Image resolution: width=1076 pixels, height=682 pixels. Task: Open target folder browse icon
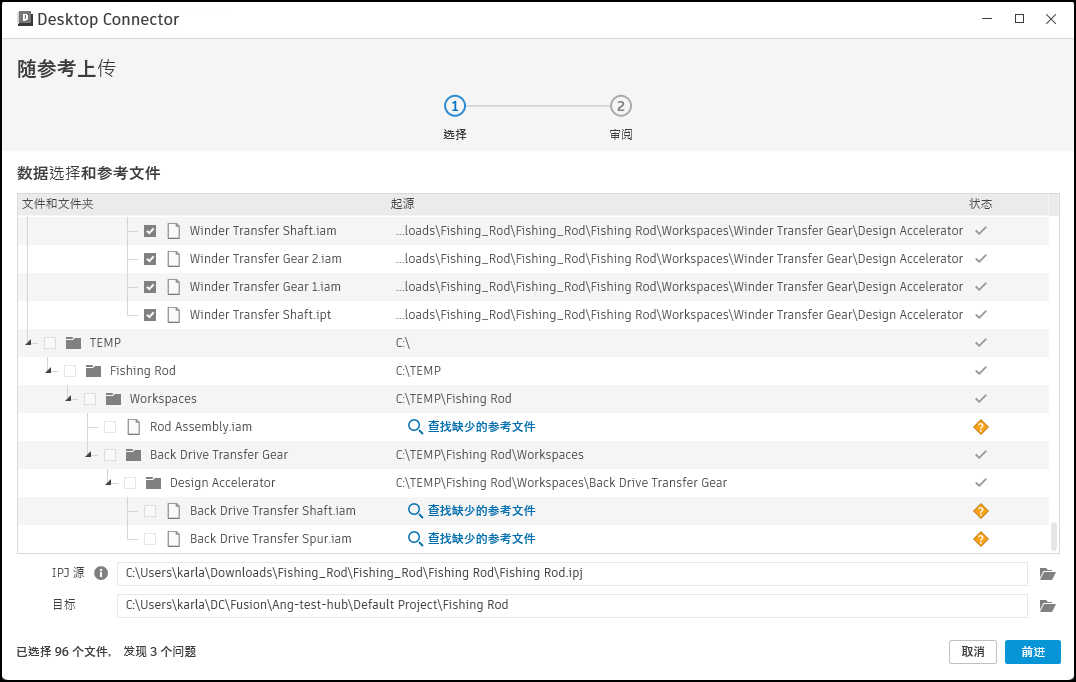tap(1047, 606)
